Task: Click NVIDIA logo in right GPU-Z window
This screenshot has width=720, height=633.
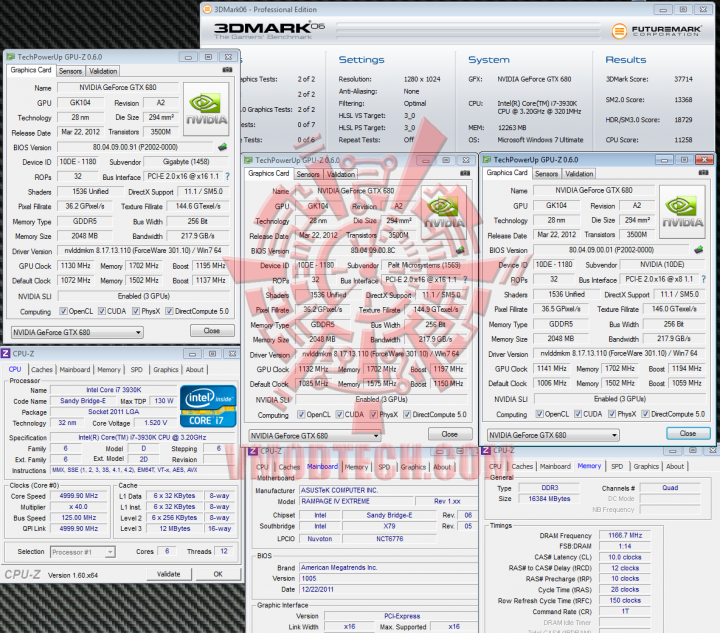Action: point(682,212)
